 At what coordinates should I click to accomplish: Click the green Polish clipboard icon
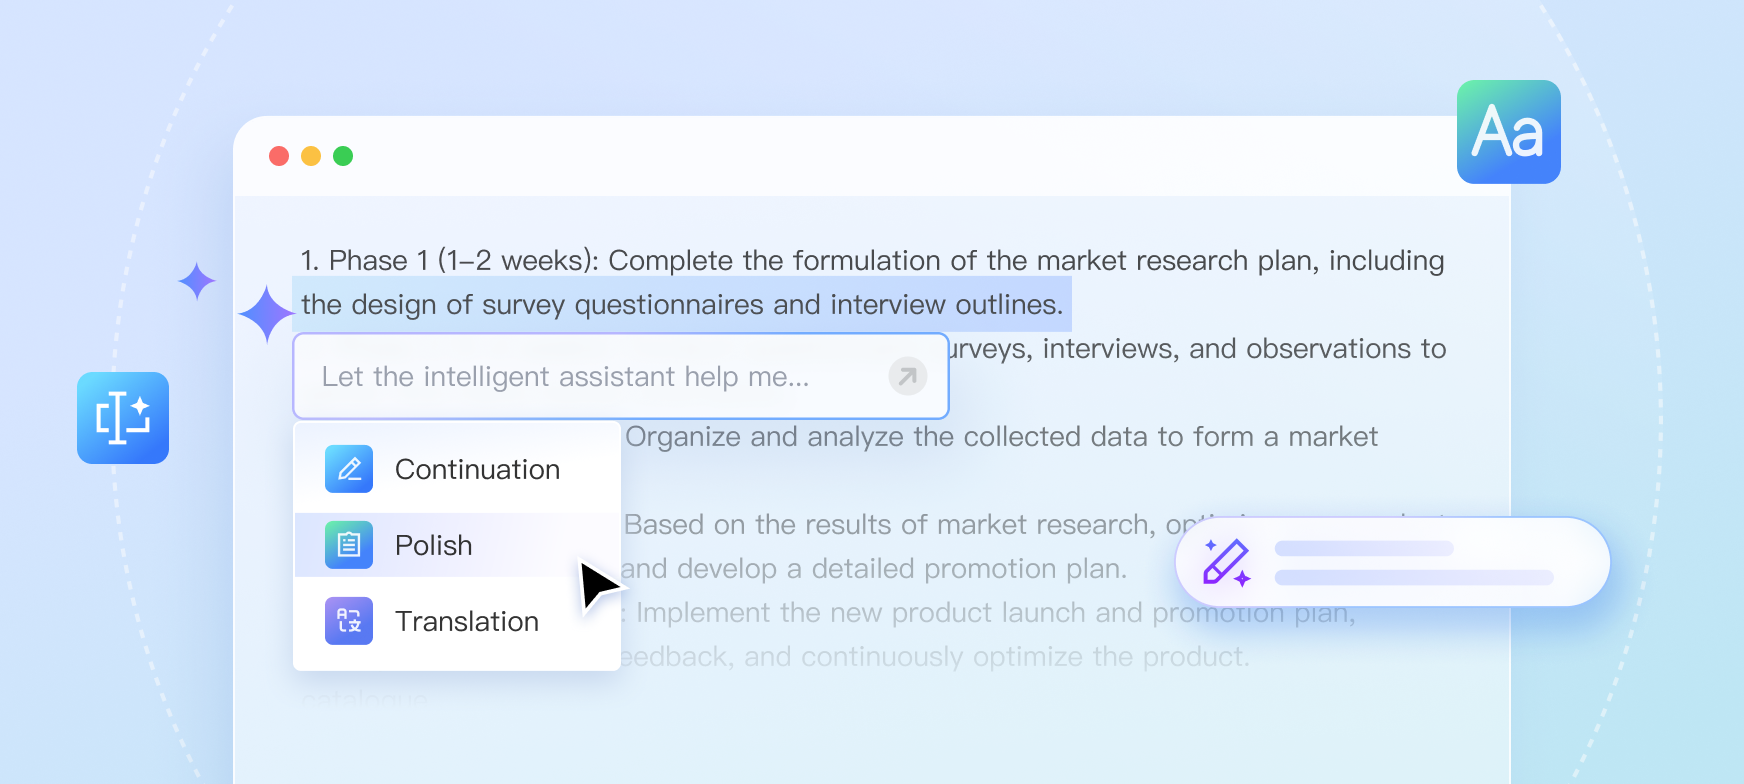click(x=349, y=545)
